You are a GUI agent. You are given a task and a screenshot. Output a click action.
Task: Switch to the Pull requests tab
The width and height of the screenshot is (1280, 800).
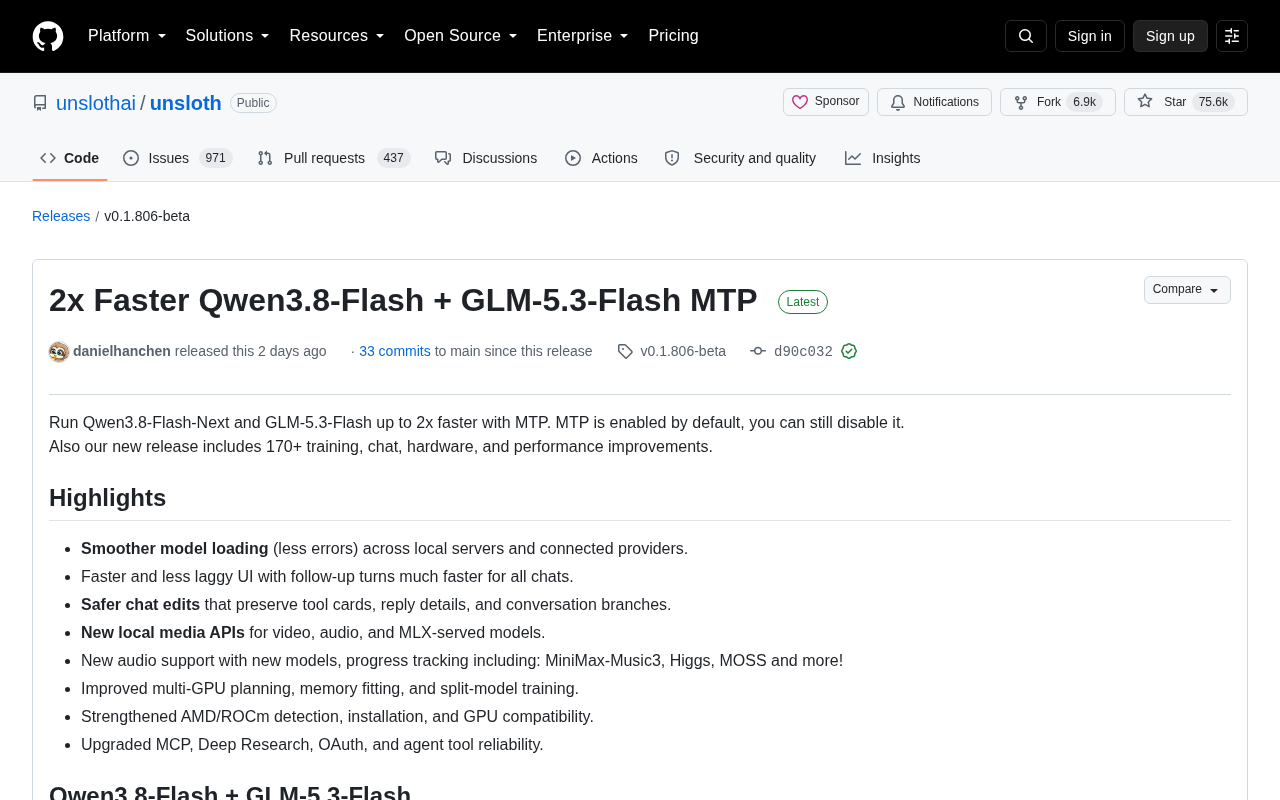tap(334, 158)
